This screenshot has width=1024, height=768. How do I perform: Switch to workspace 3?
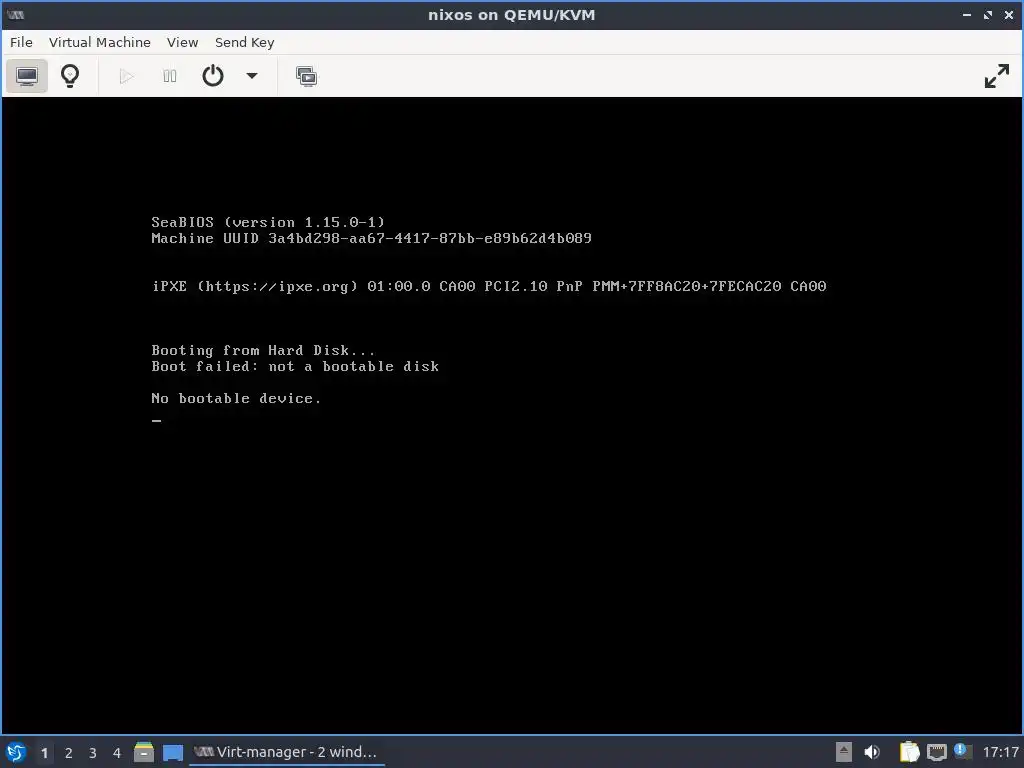(93, 753)
